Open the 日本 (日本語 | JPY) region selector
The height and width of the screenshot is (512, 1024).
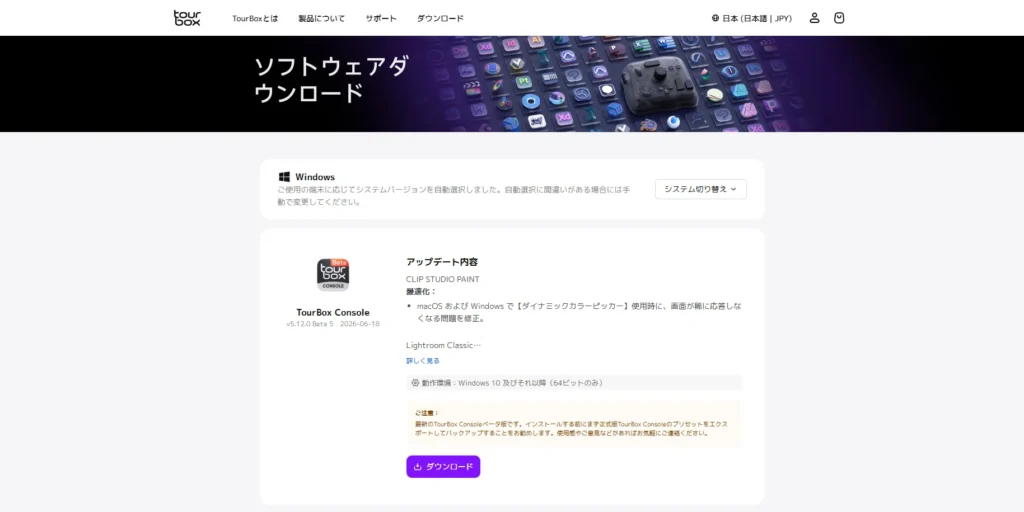[x=752, y=18]
